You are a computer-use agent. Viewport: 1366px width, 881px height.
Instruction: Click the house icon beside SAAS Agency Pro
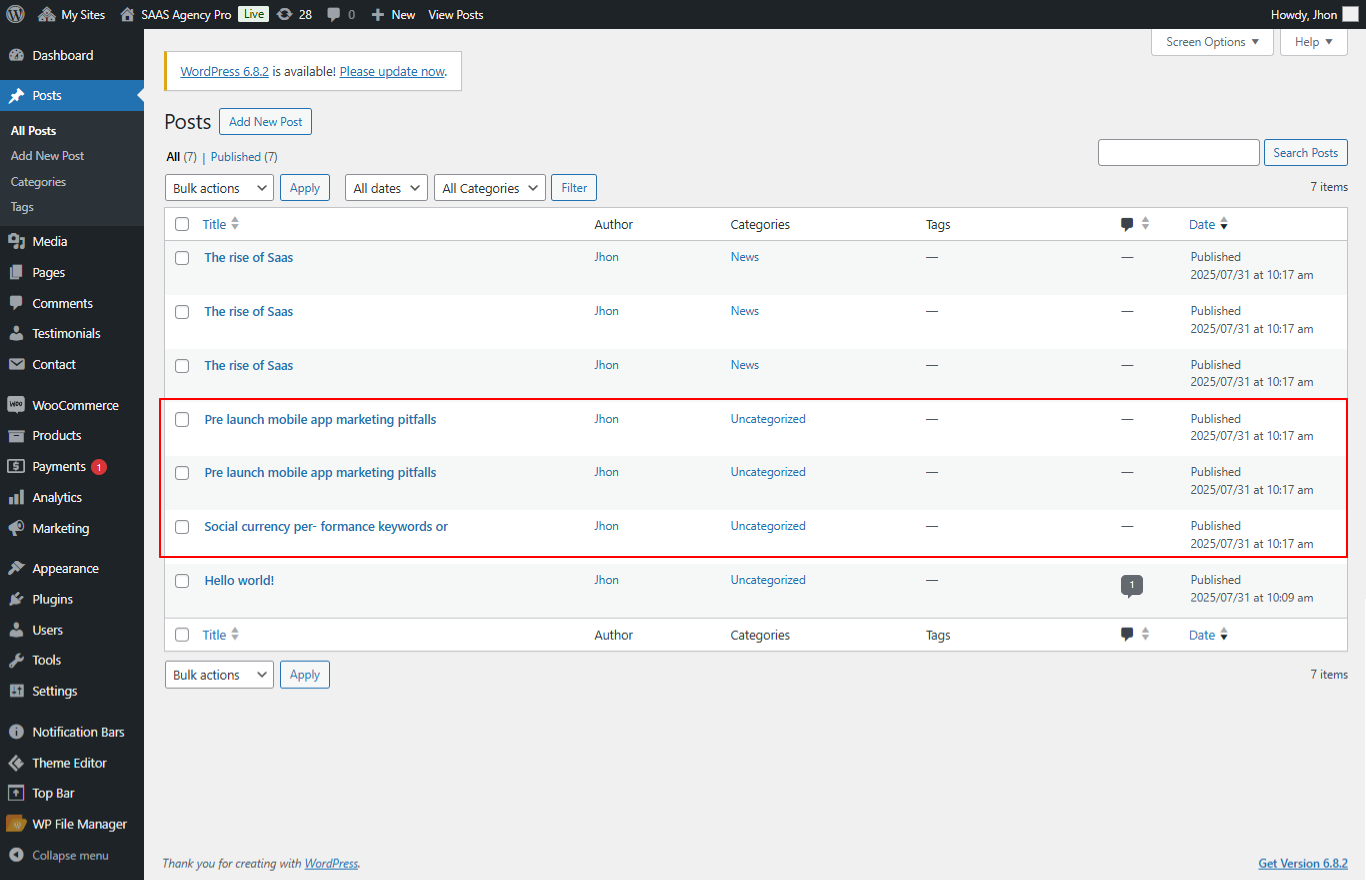[x=127, y=15]
